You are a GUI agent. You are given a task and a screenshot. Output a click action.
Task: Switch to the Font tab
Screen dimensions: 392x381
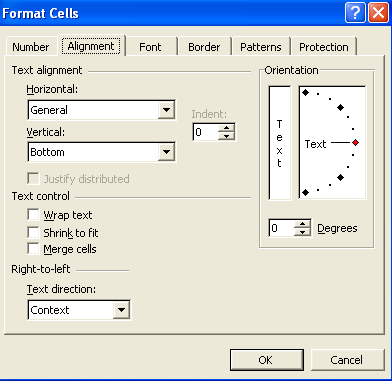coord(150,47)
